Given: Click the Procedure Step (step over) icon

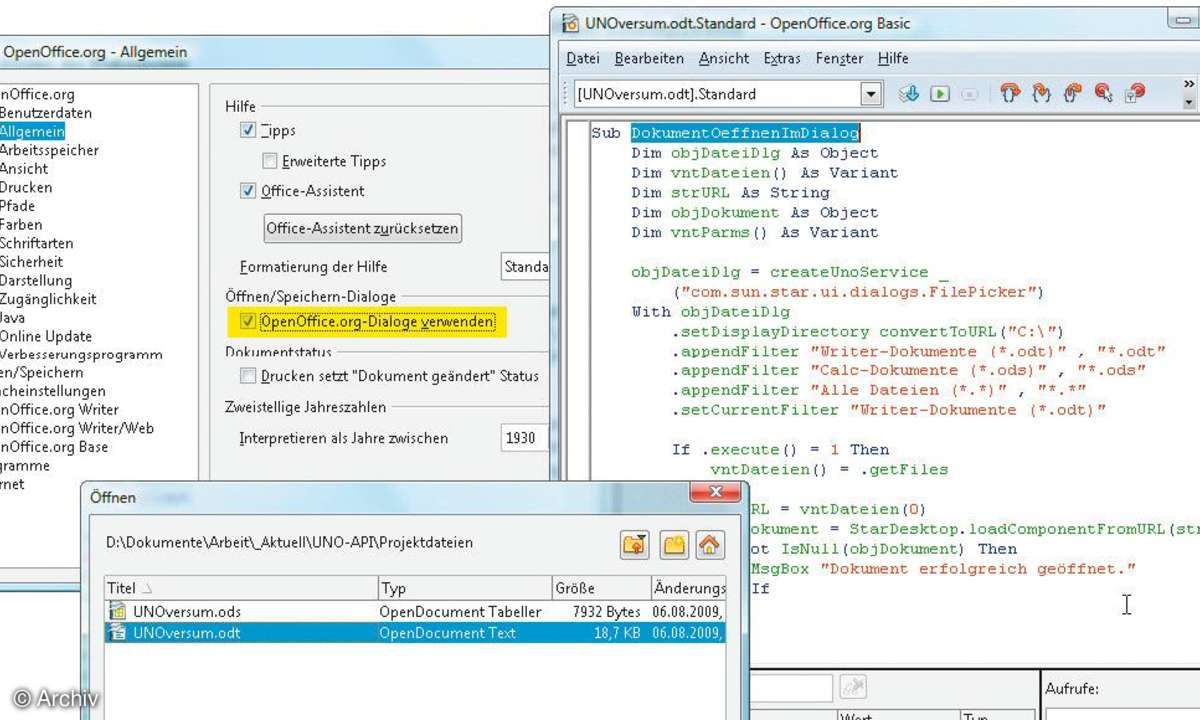Looking at the screenshot, I should pos(1011,94).
